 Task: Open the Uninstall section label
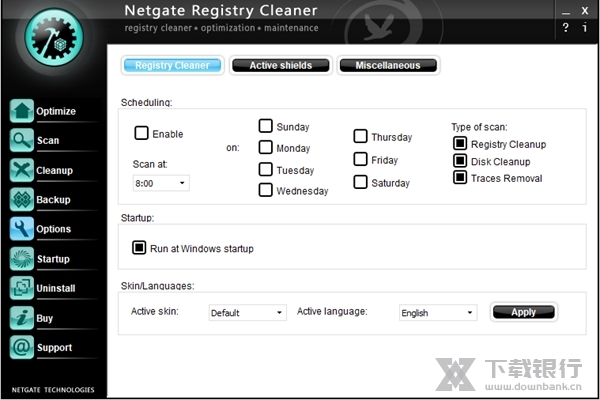click(56, 288)
